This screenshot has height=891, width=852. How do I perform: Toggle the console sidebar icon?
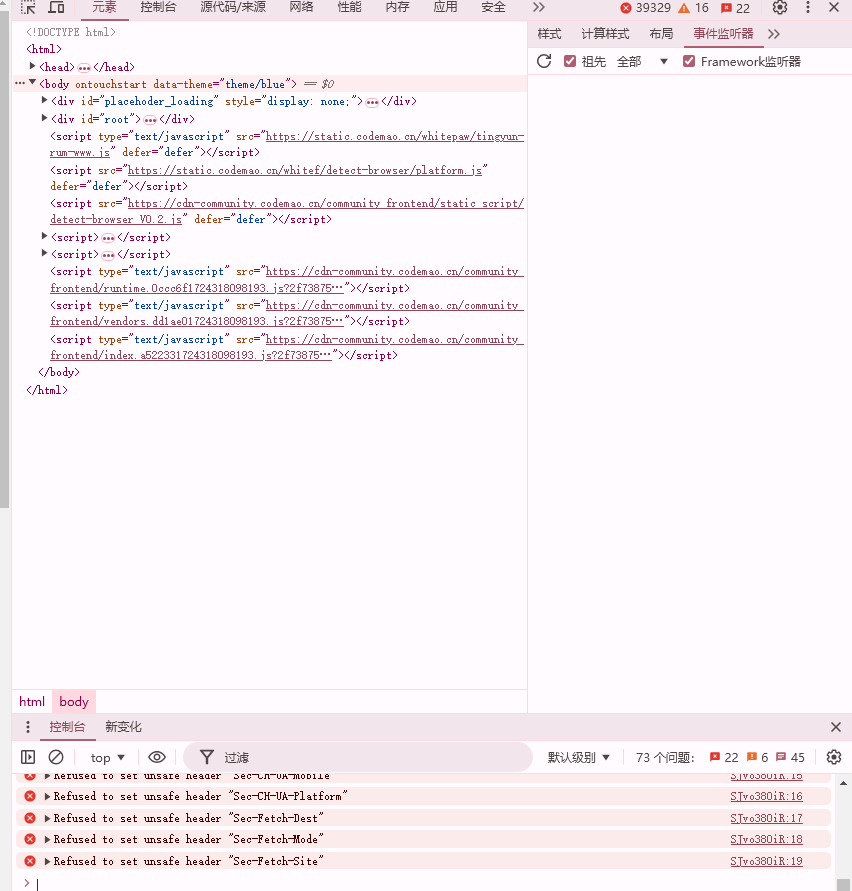pos(28,757)
